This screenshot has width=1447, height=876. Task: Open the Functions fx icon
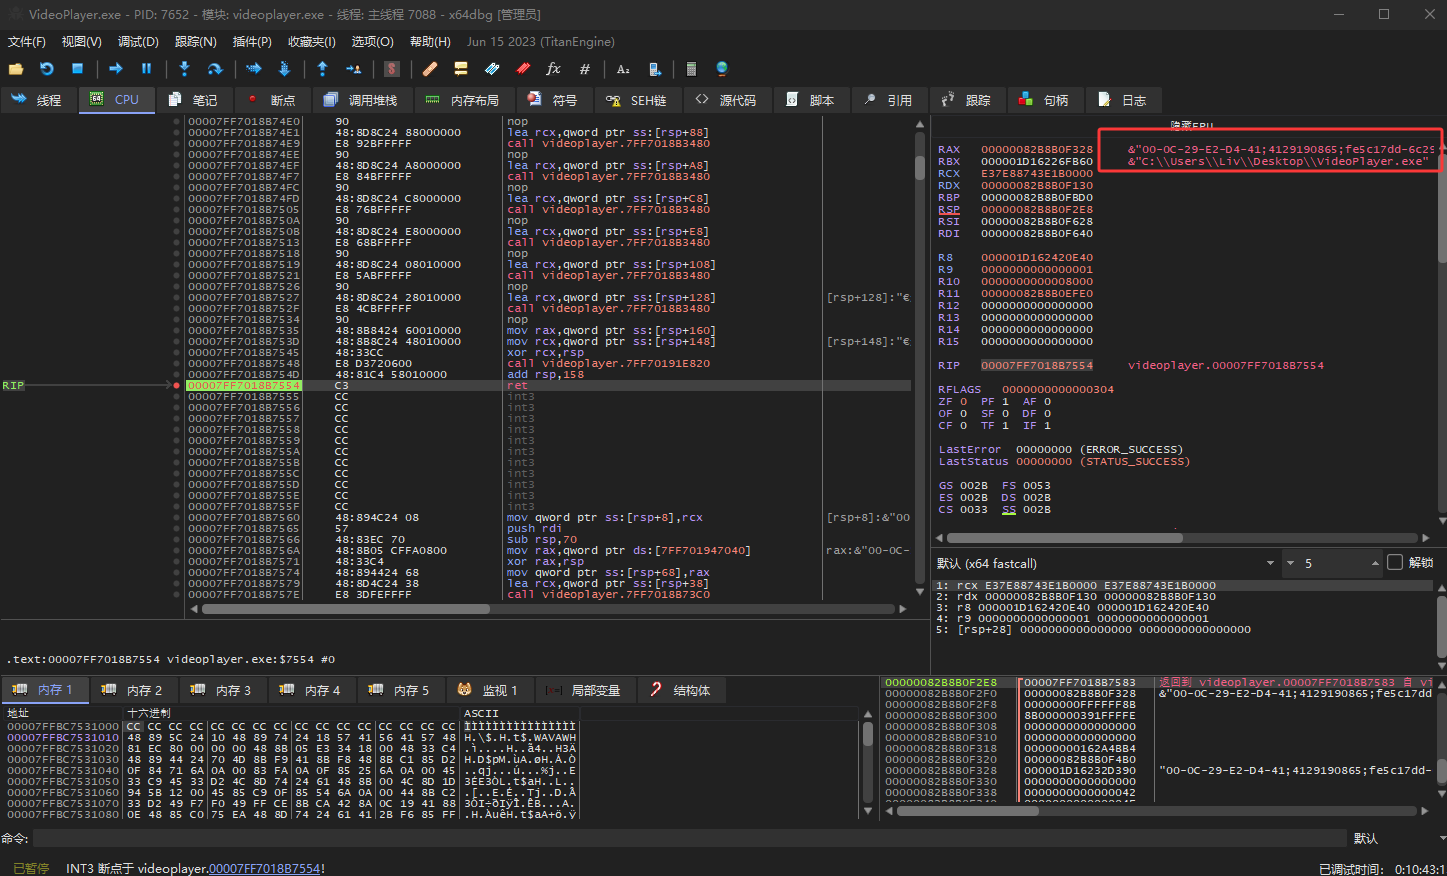pos(553,69)
